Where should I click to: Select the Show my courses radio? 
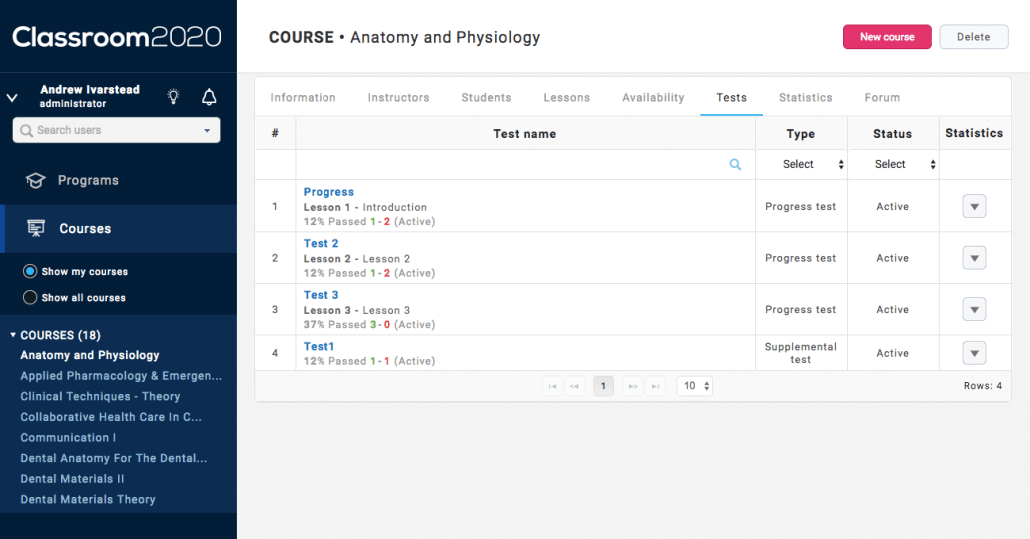(30, 271)
